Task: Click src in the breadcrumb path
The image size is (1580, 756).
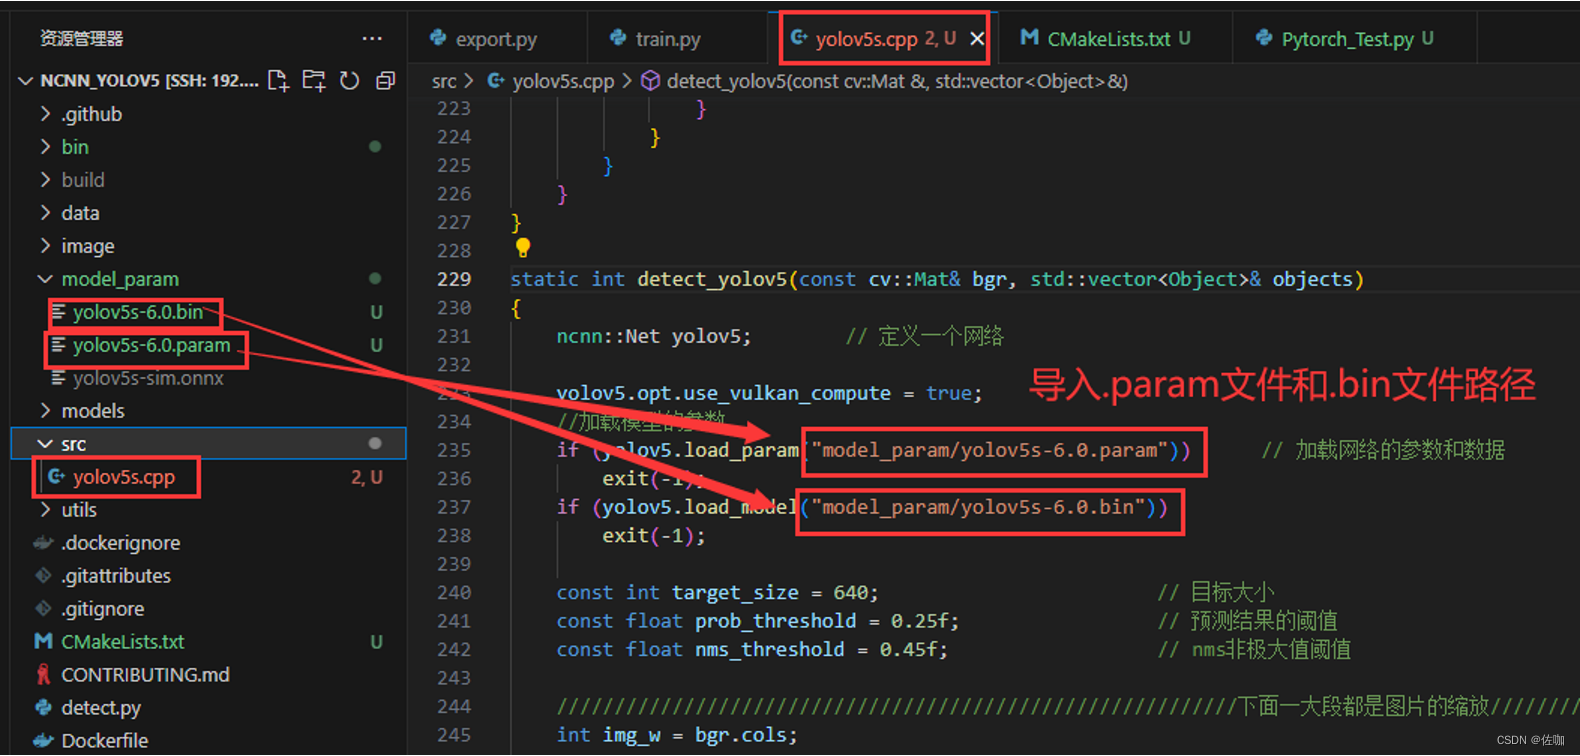Action: (444, 81)
